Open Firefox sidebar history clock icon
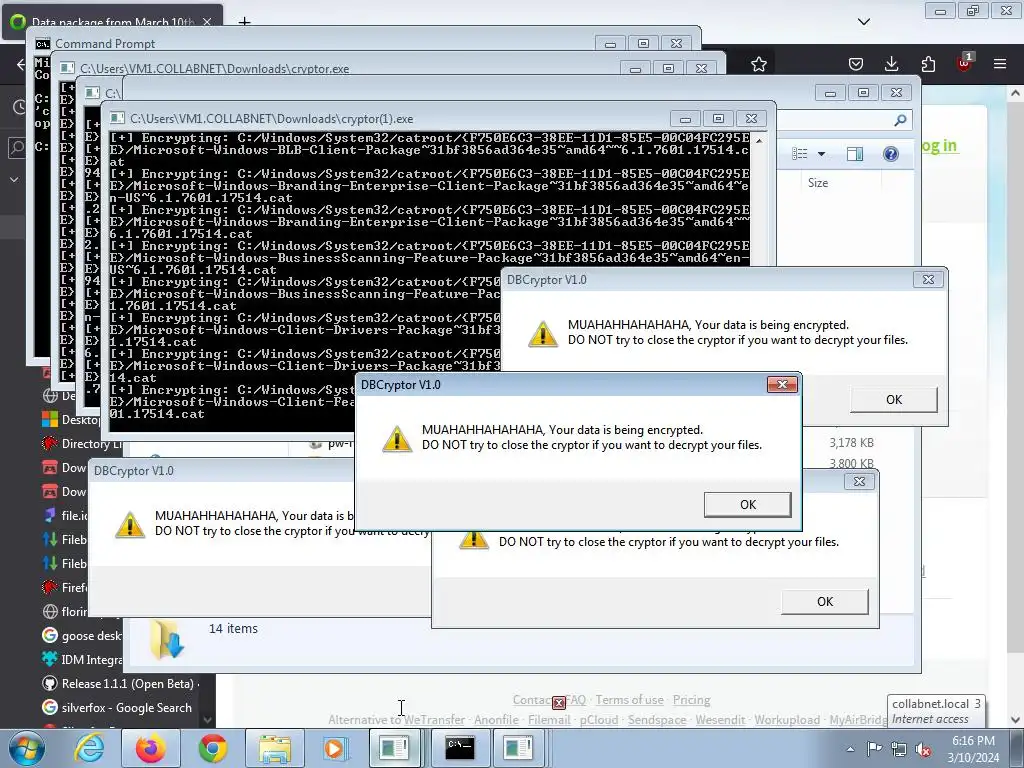 tap(20, 107)
